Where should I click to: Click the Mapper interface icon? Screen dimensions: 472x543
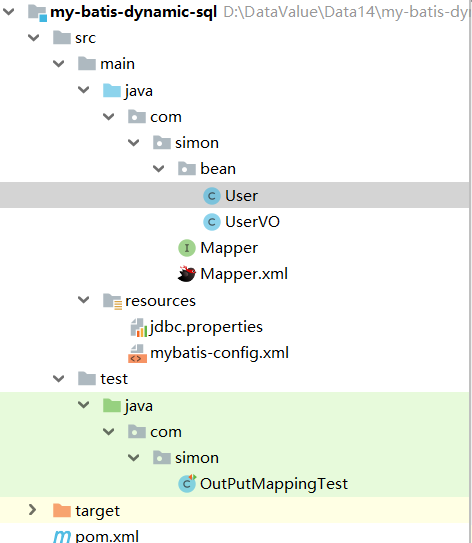(187, 248)
